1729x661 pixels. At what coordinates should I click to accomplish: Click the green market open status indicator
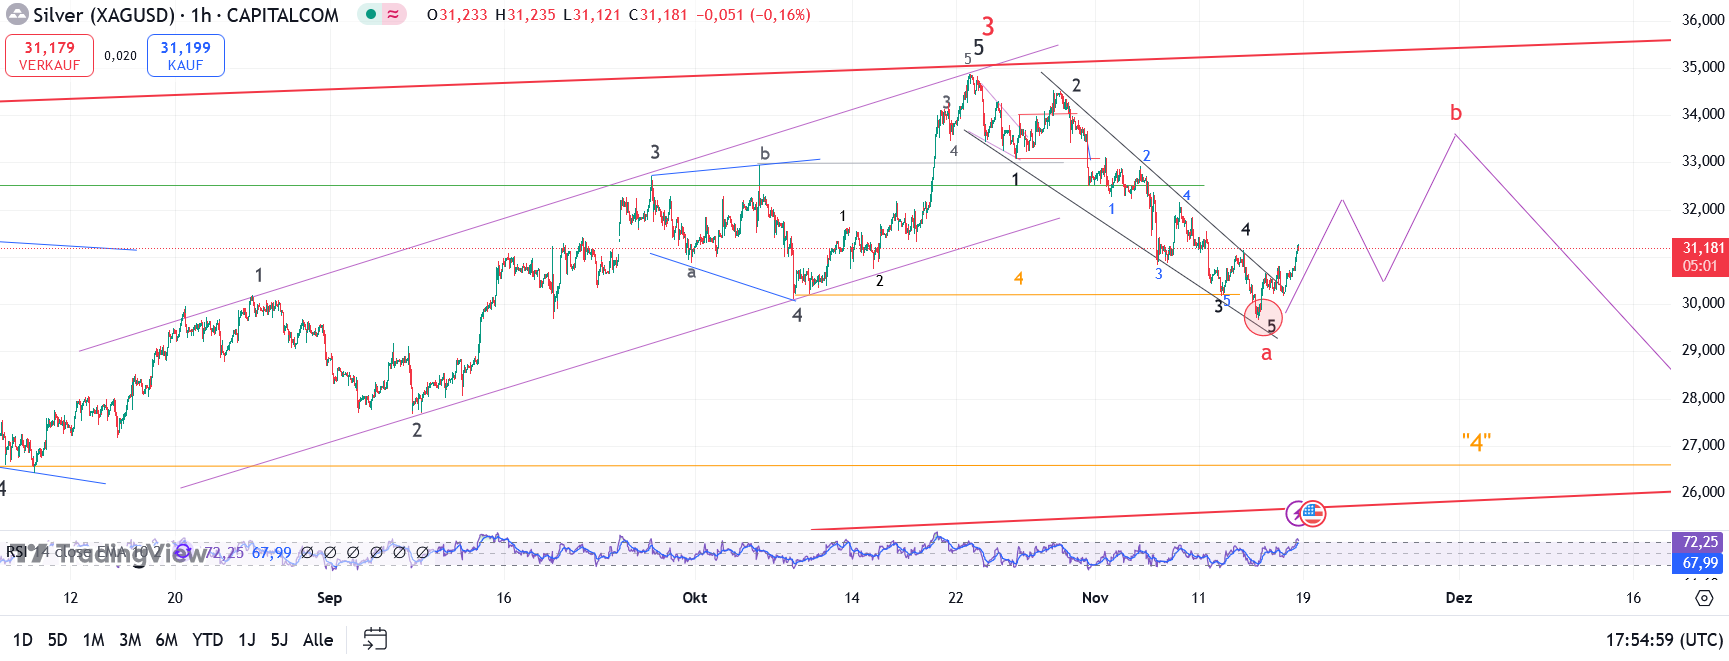point(371,15)
